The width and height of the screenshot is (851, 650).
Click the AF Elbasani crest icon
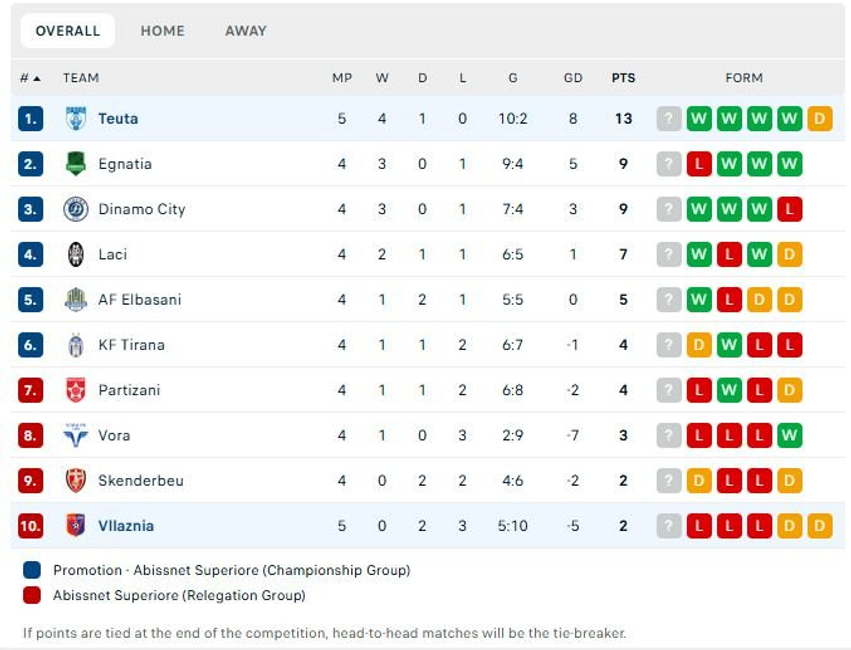[x=75, y=299]
